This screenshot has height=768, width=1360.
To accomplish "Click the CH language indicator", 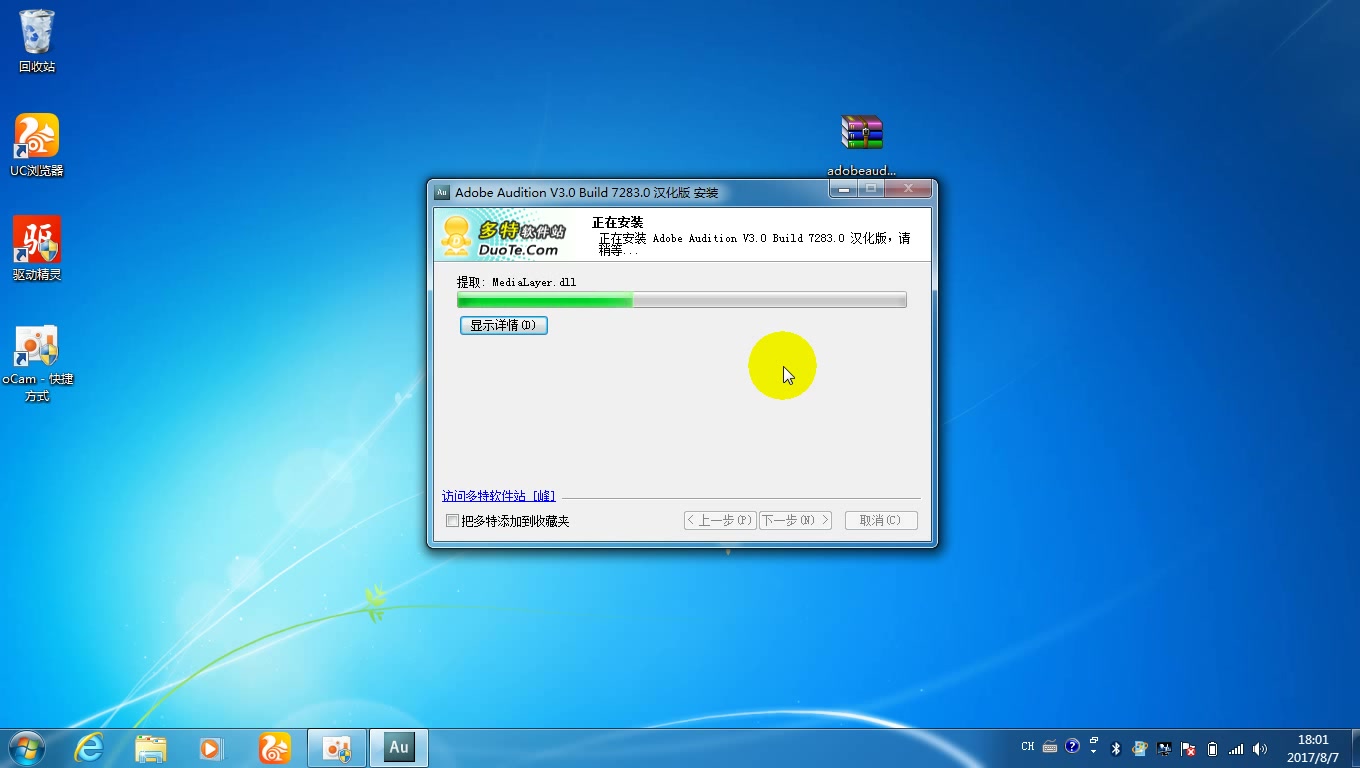I will click(1028, 747).
